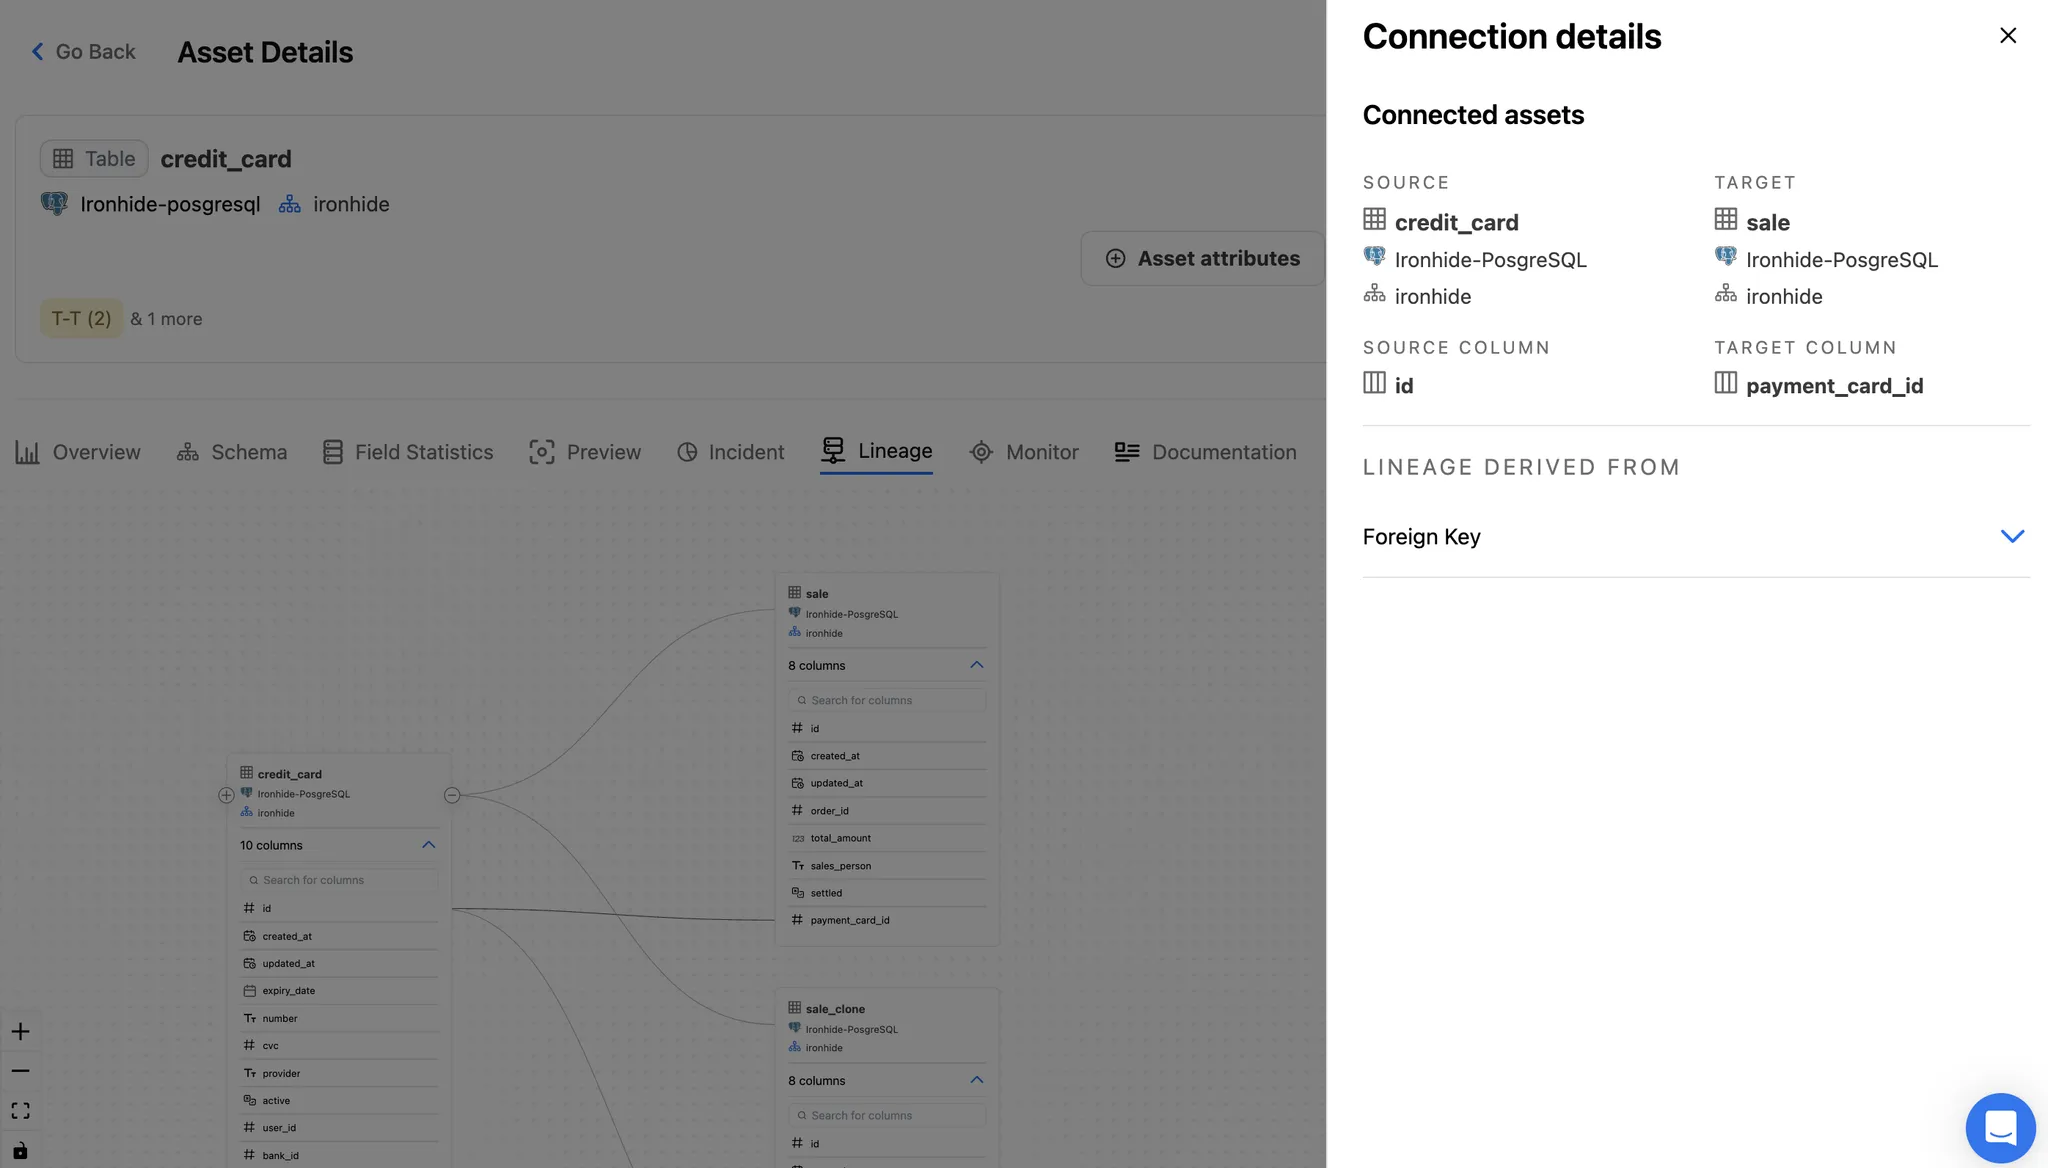Click the fit-to-screen canvas icon
The image size is (2048, 1168).
click(x=20, y=1111)
